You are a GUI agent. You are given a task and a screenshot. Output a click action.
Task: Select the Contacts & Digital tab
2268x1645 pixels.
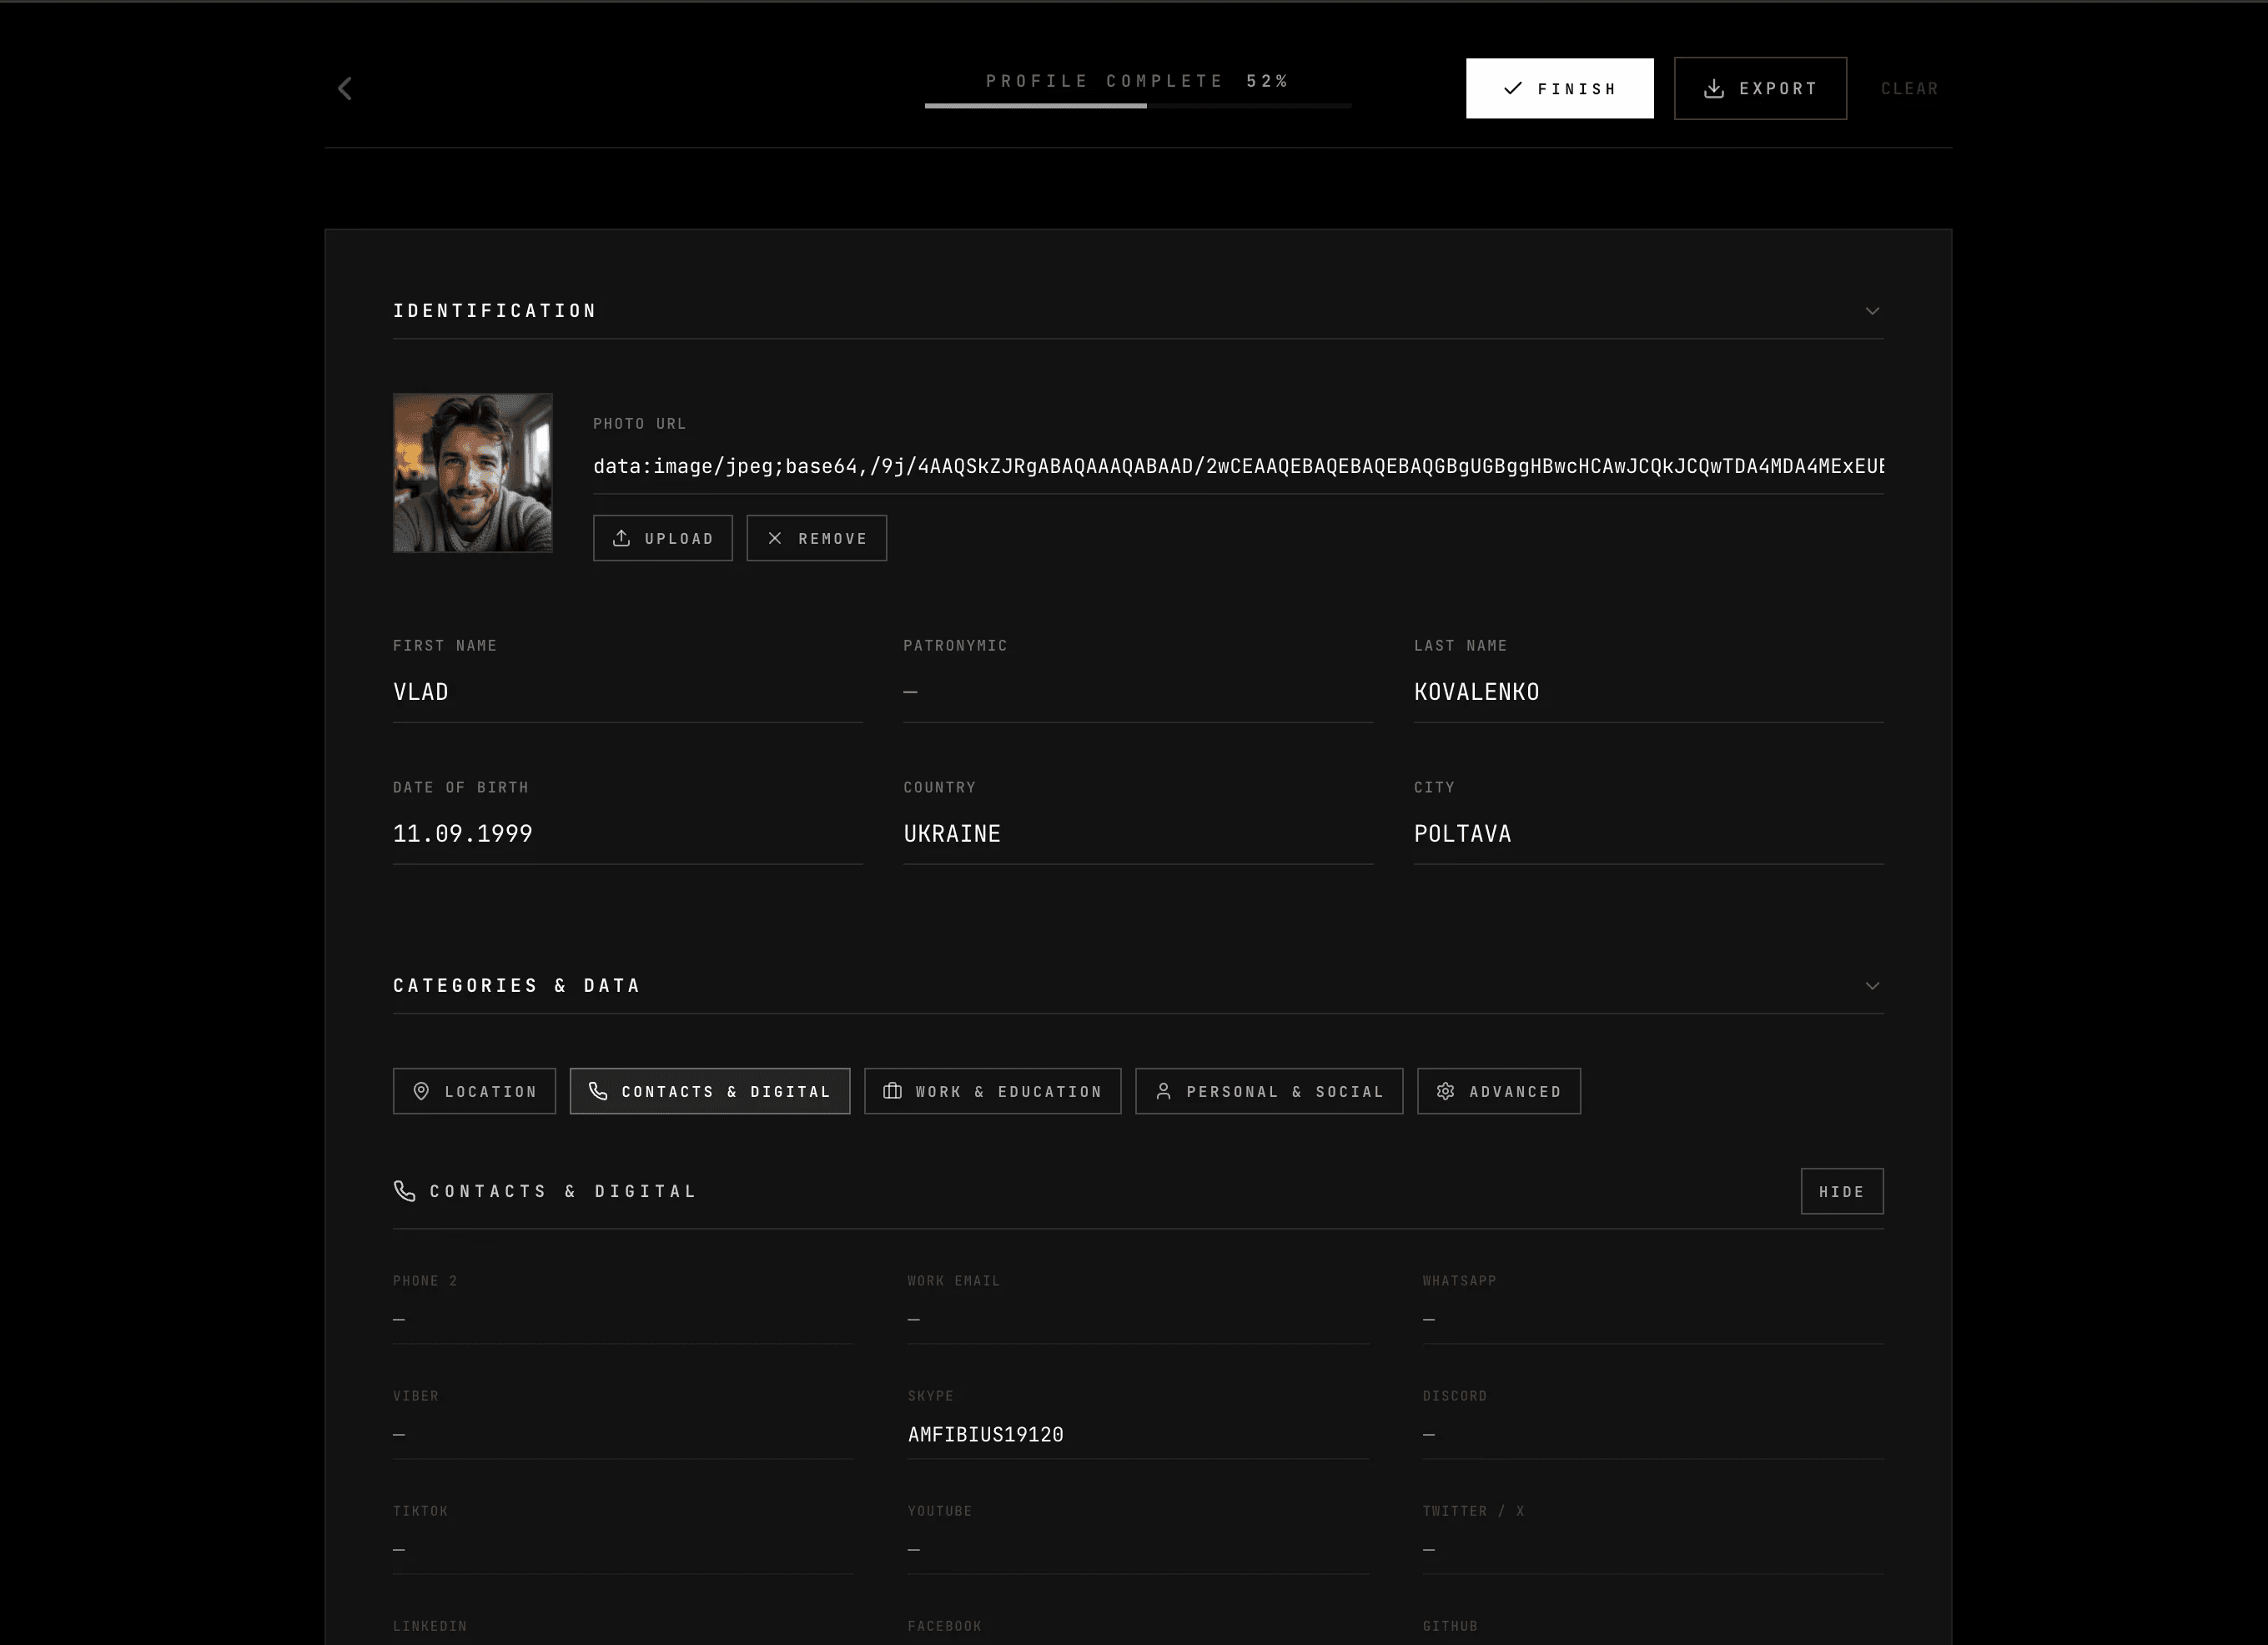(710, 1091)
